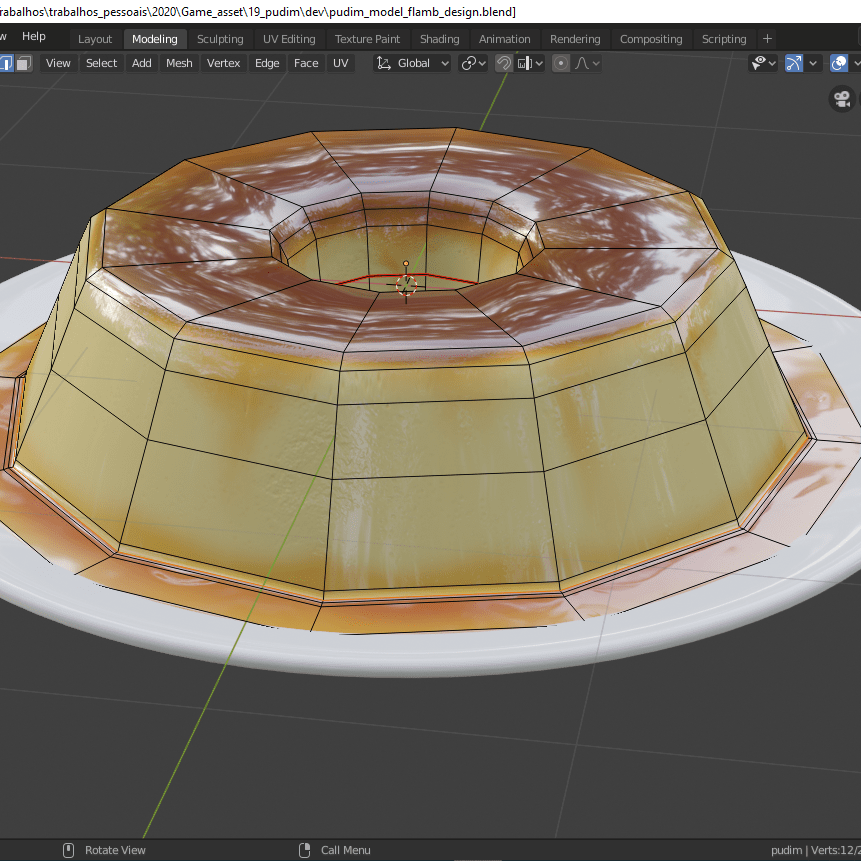
Task: Toggle show gizmo icon
Action: tap(794, 63)
